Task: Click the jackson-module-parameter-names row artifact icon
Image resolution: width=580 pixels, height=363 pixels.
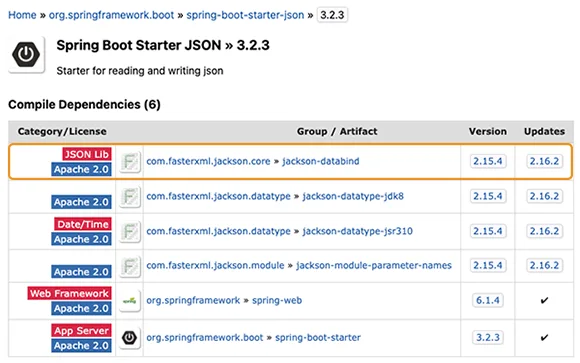Action: (x=130, y=266)
